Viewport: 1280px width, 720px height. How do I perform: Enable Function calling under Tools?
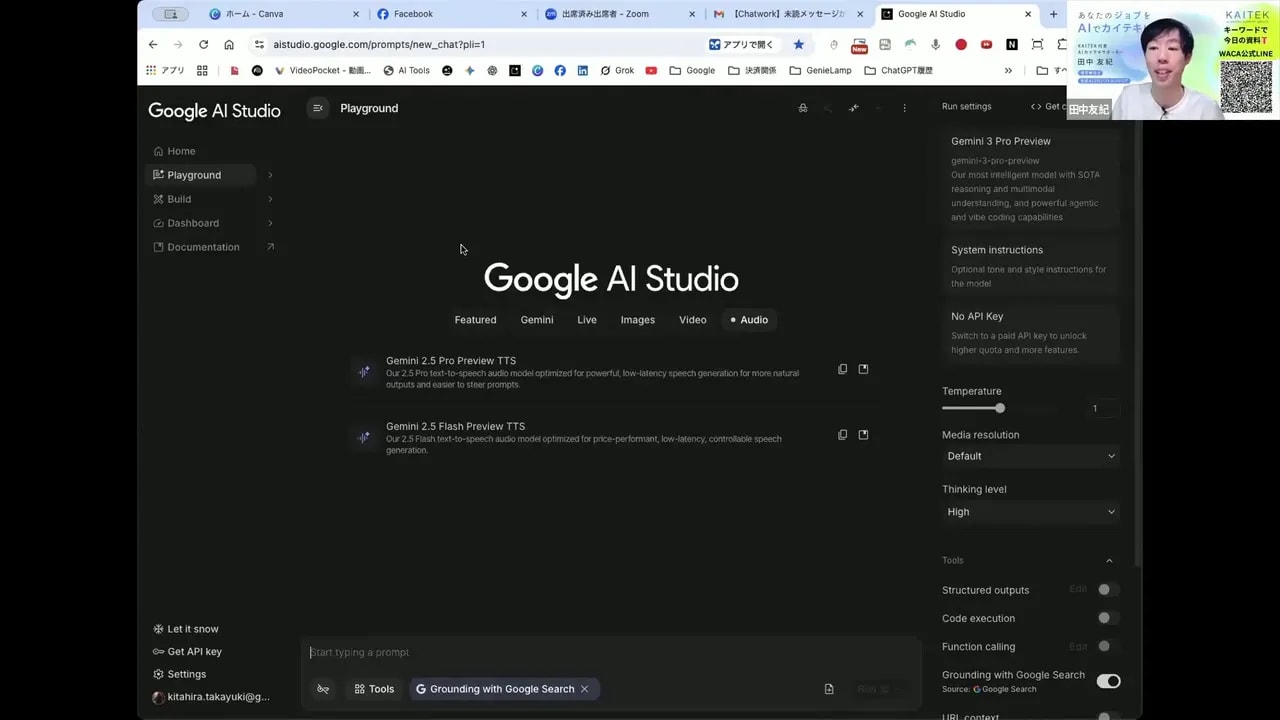point(1104,646)
